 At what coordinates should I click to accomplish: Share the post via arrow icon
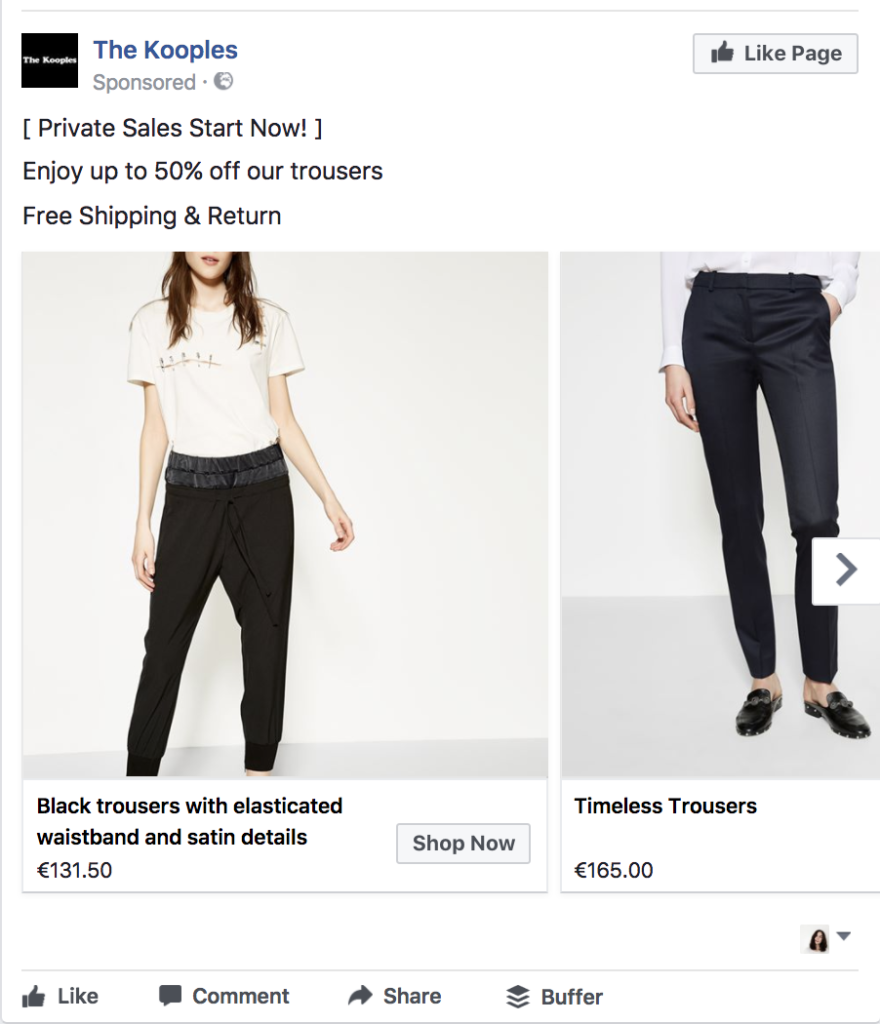pos(360,996)
